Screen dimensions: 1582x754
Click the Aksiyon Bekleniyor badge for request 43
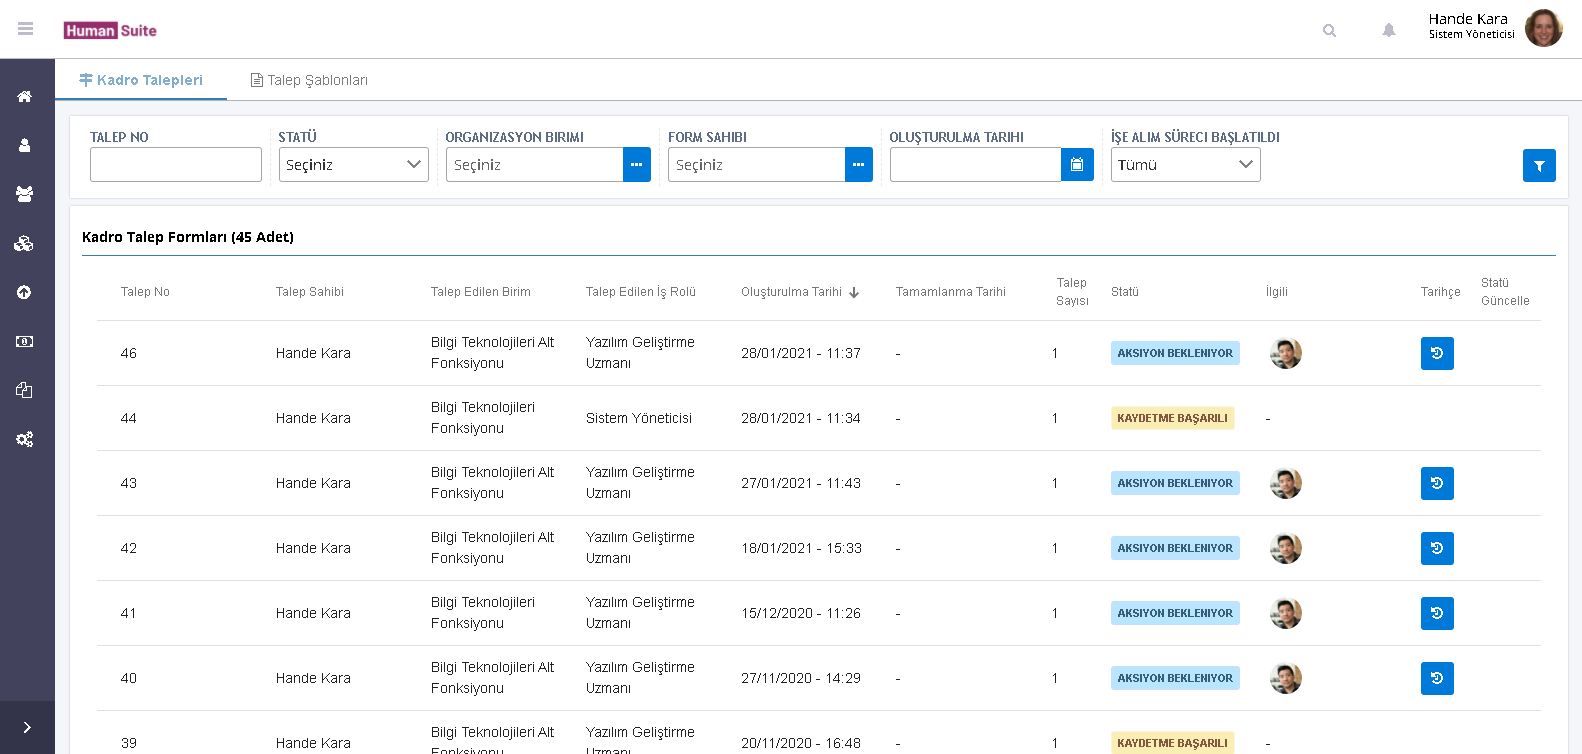(x=1175, y=483)
